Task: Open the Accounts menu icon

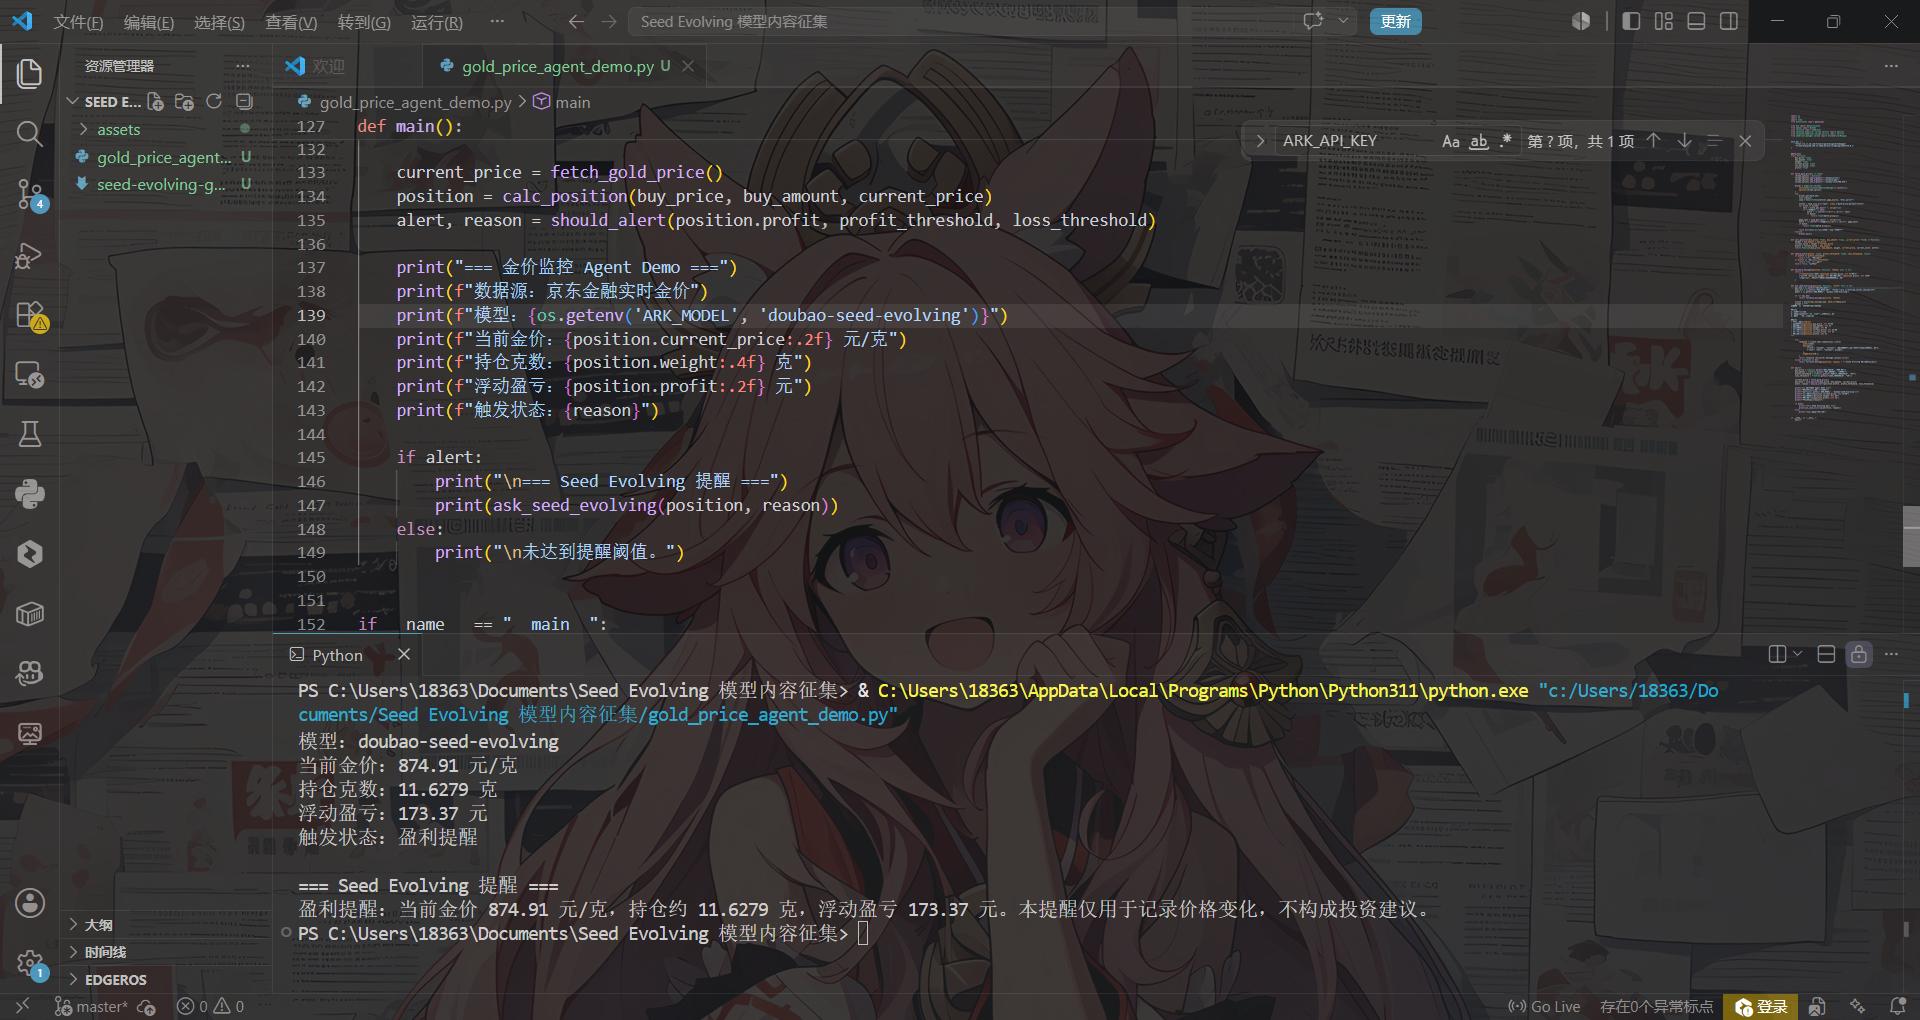Action: pyautogui.click(x=30, y=903)
